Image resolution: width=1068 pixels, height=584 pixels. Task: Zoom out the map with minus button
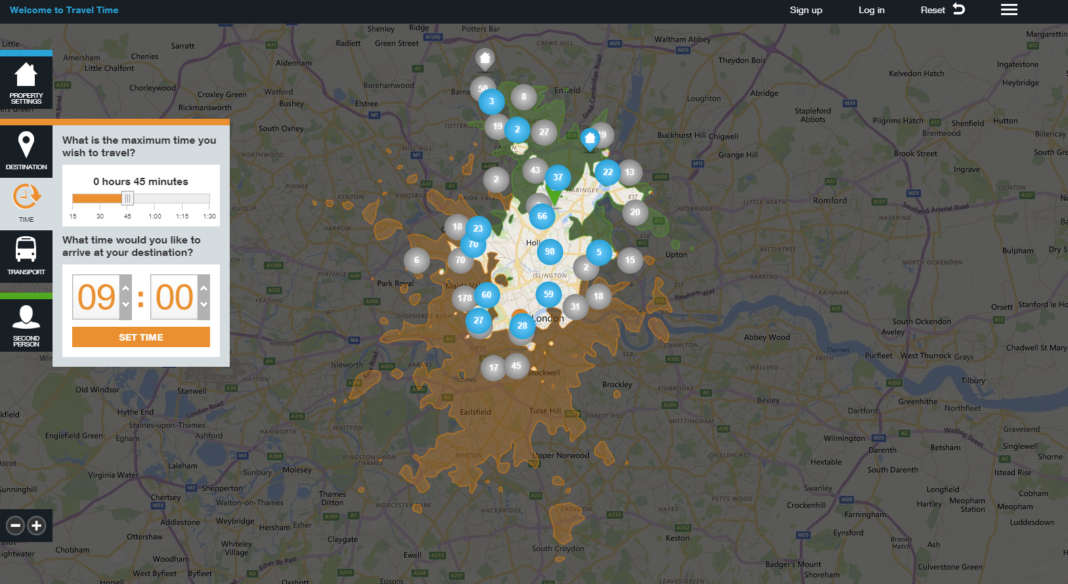point(15,525)
